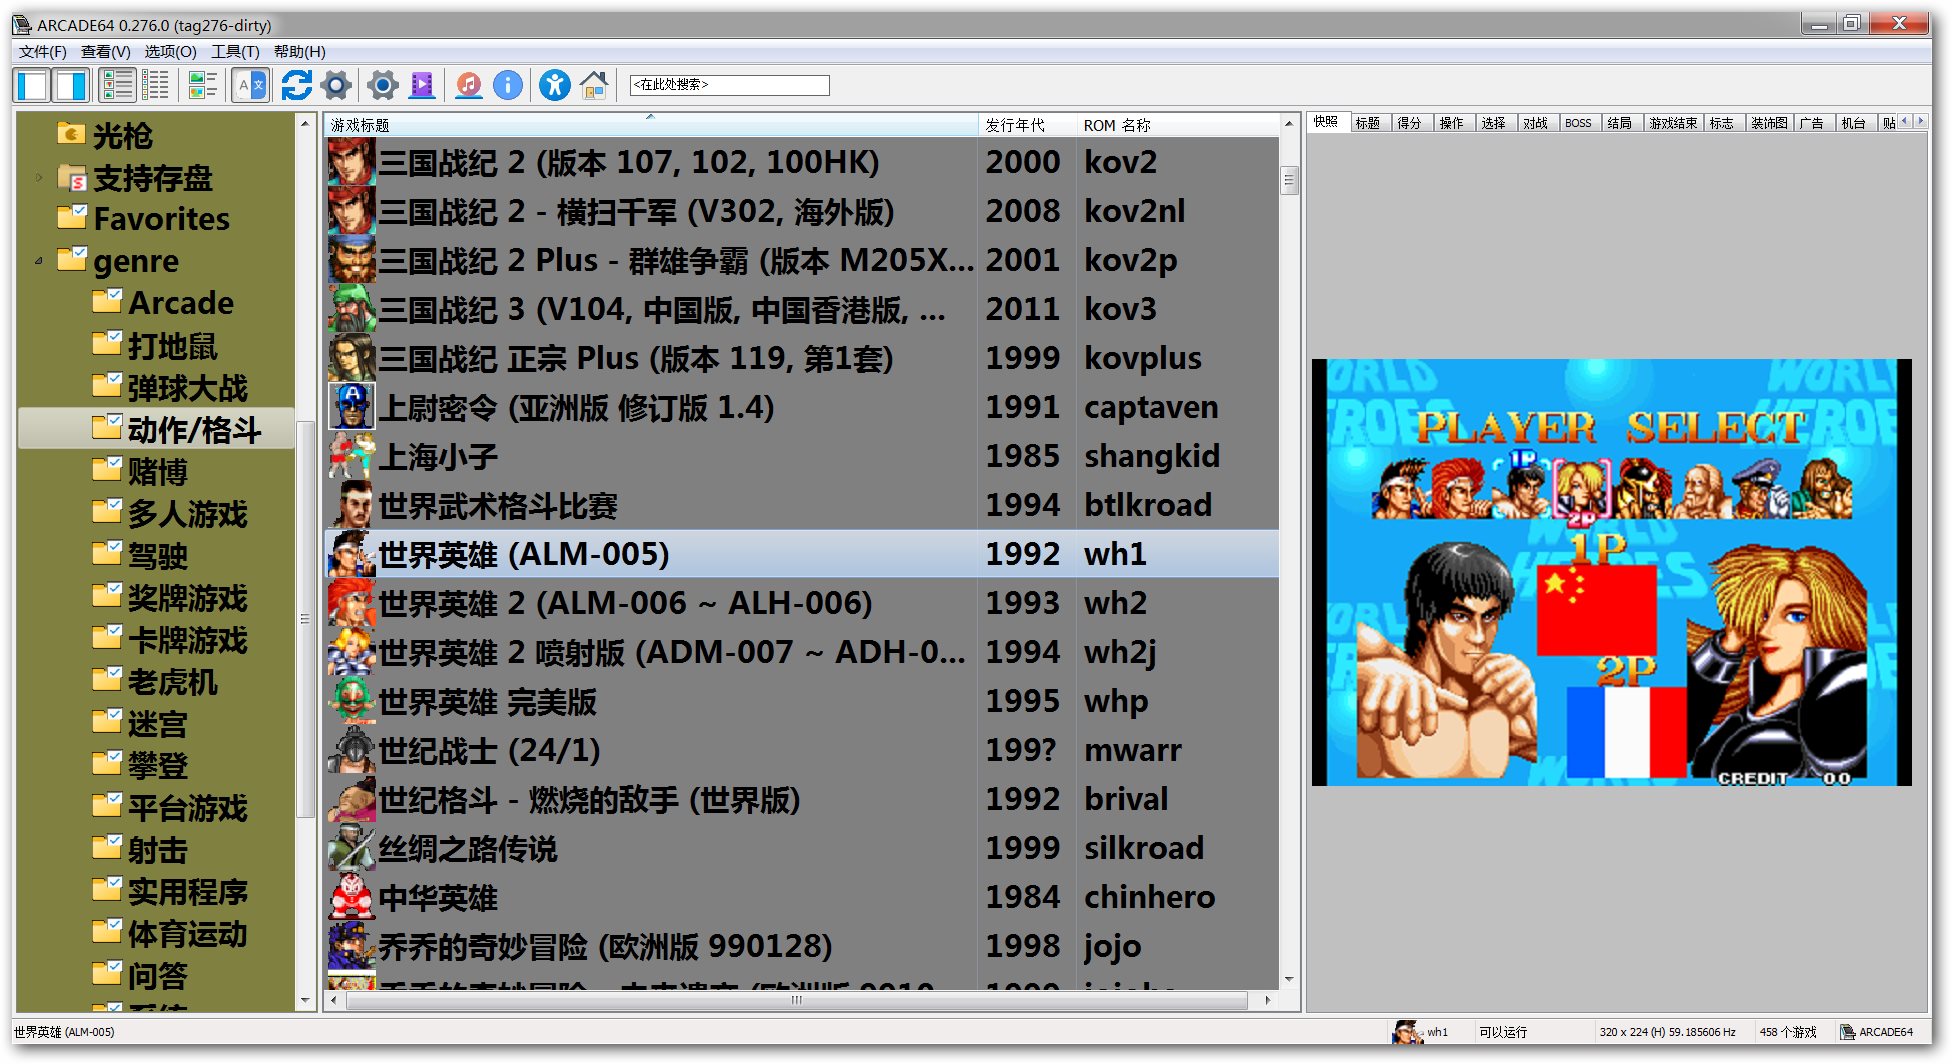
Task: Switch to small list view icon
Action: coord(156,85)
